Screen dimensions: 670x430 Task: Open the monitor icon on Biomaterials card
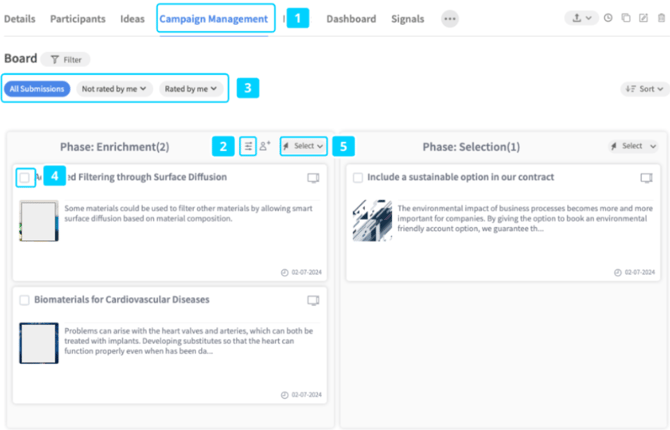[313, 300]
